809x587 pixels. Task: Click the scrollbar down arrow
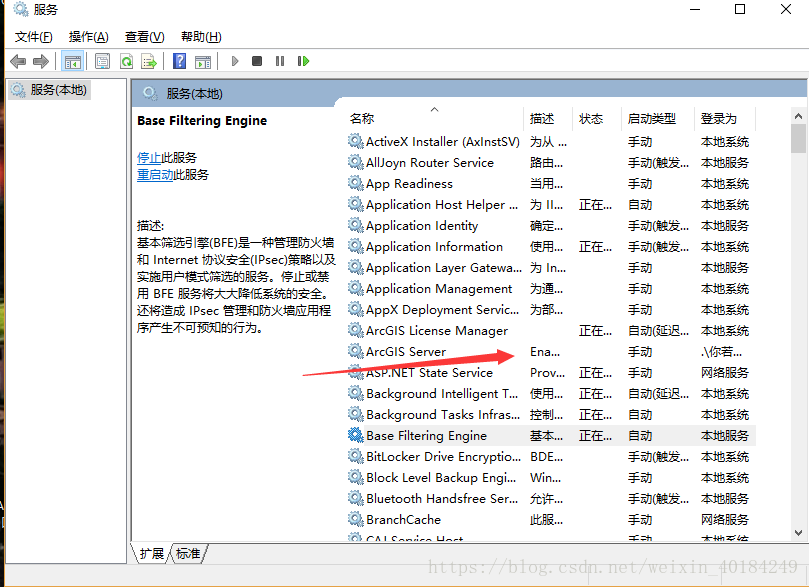pos(798,533)
